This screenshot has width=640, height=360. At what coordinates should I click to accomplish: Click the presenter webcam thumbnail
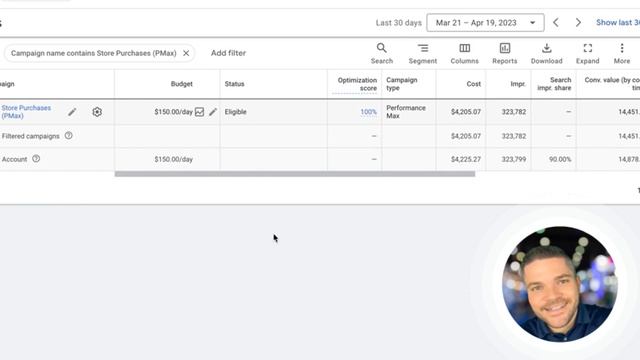pyautogui.click(x=560, y=284)
